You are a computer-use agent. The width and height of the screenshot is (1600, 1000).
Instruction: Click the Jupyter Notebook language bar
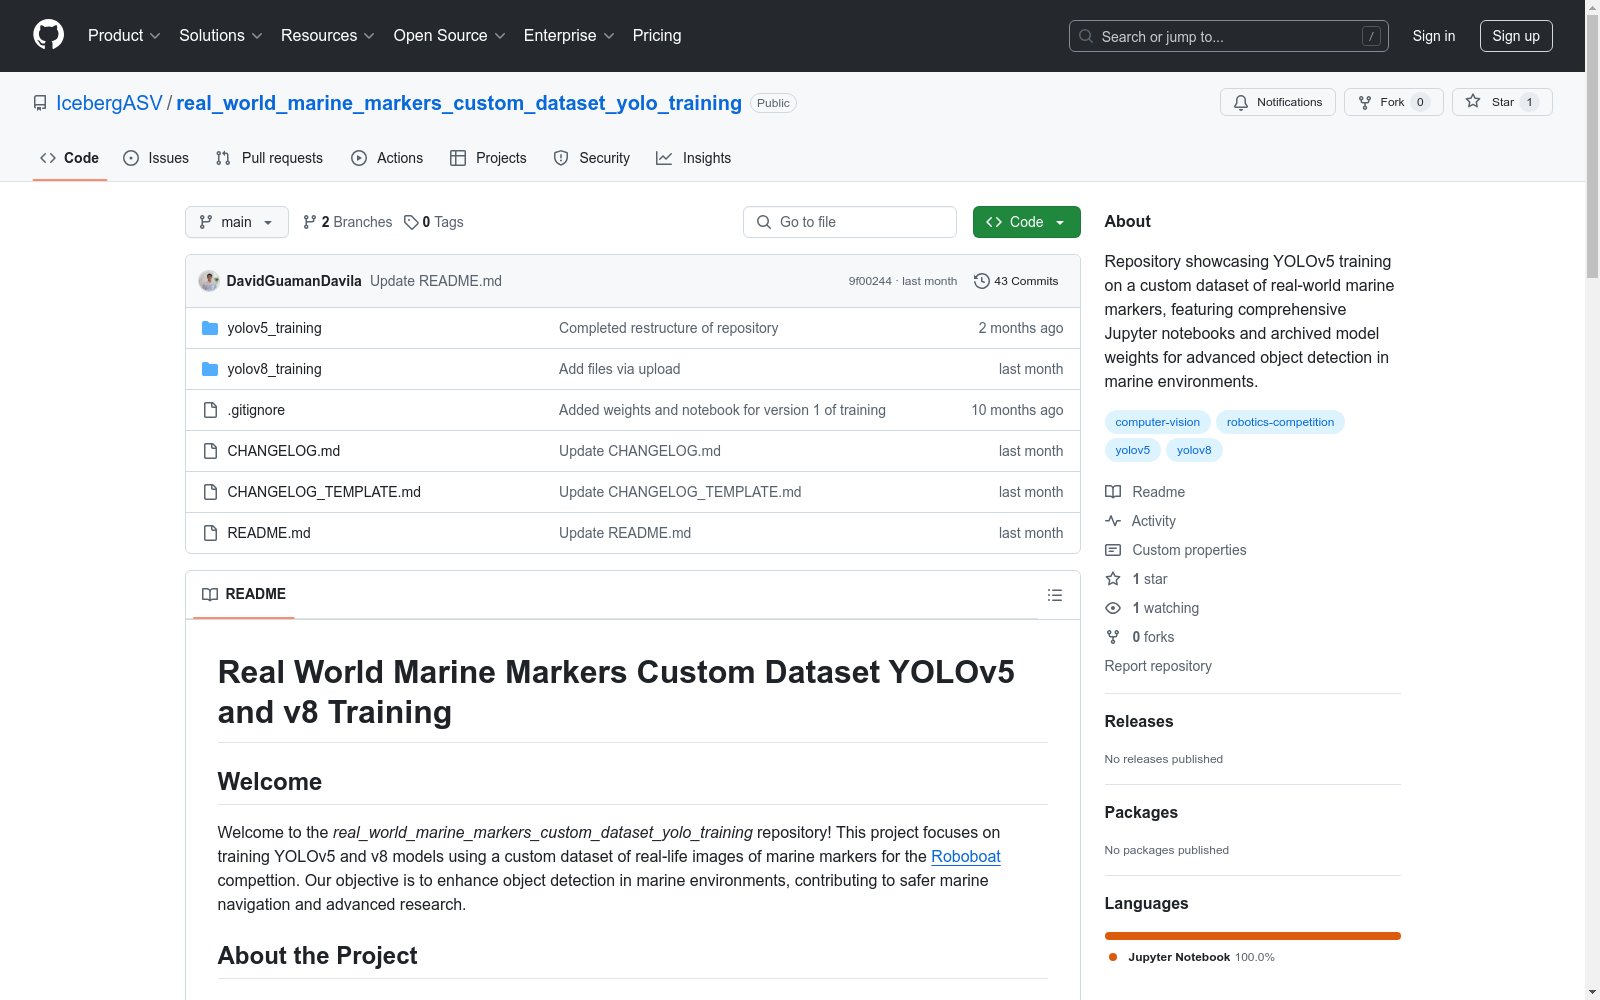[x=1253, y=936]
